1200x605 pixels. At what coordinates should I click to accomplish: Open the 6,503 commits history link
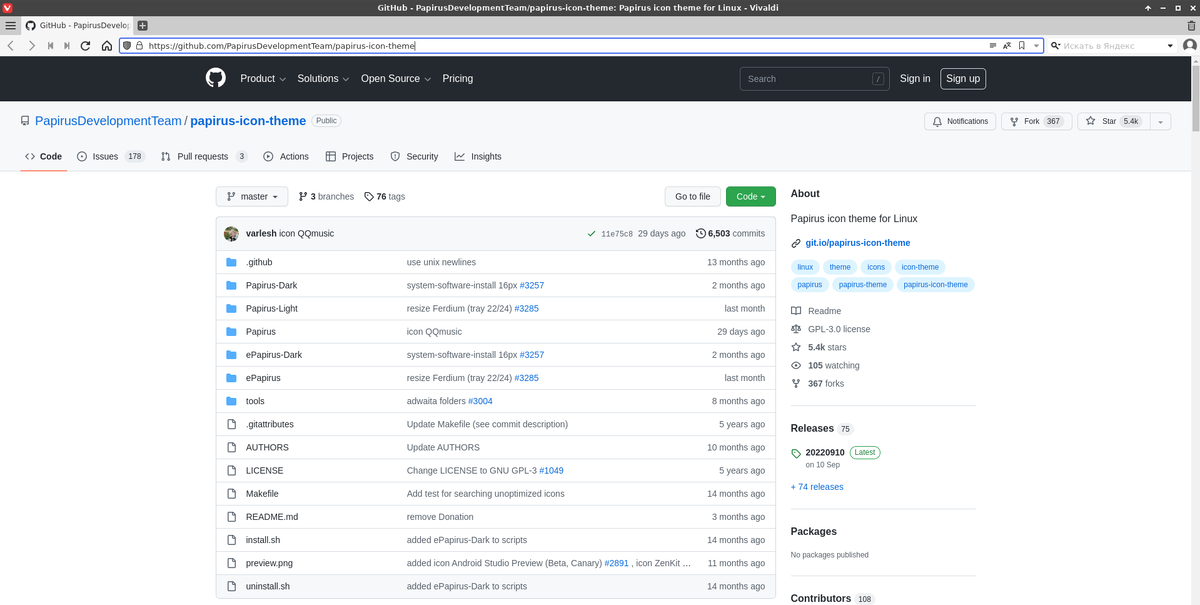click(730, 233)
